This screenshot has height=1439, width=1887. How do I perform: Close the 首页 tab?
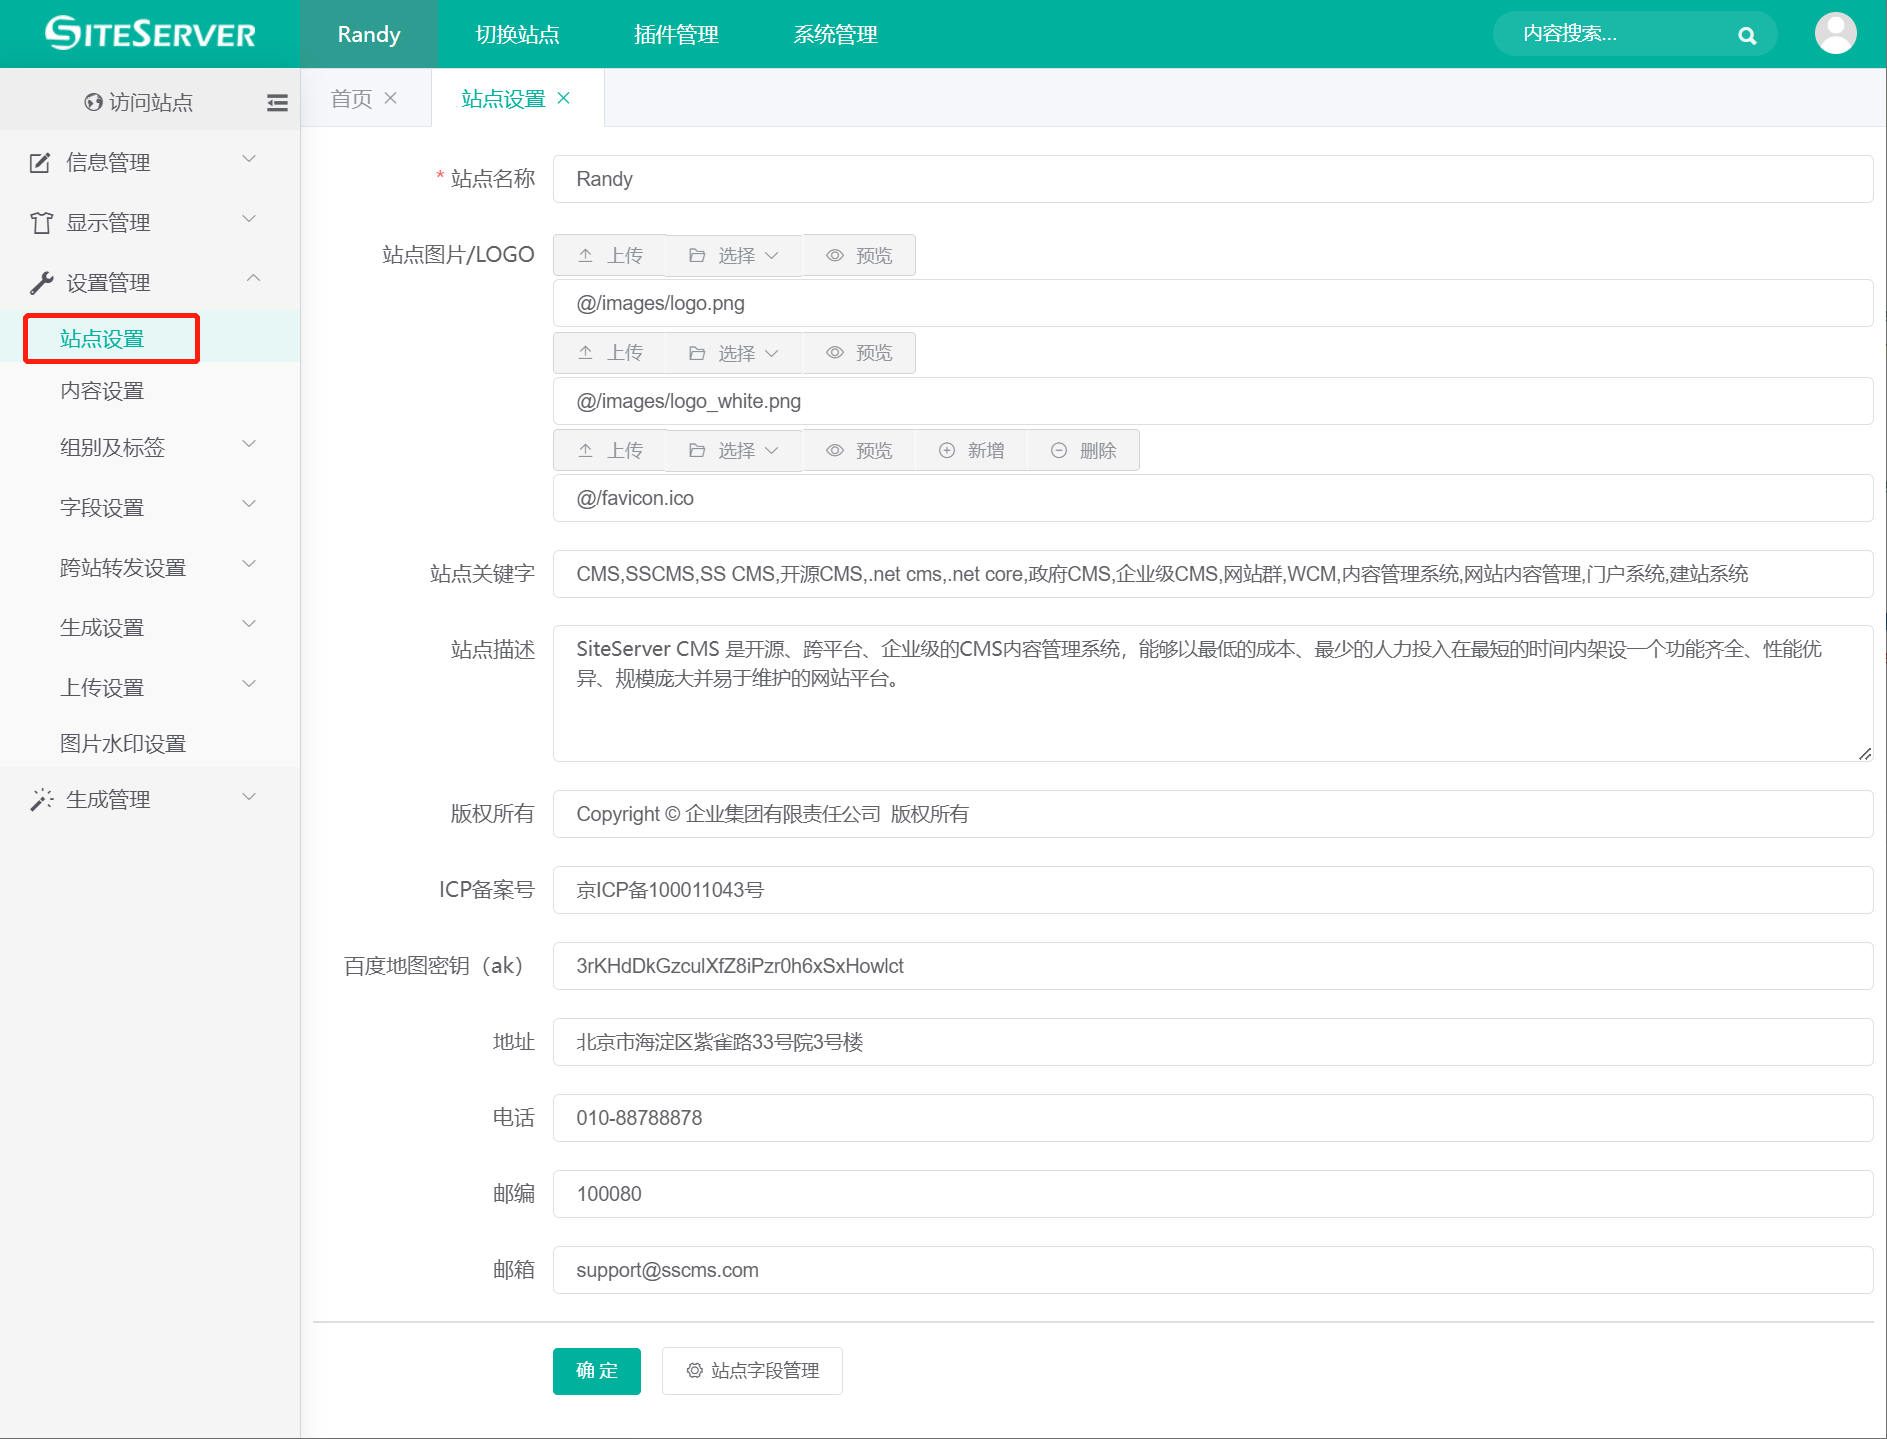point(391,98)
